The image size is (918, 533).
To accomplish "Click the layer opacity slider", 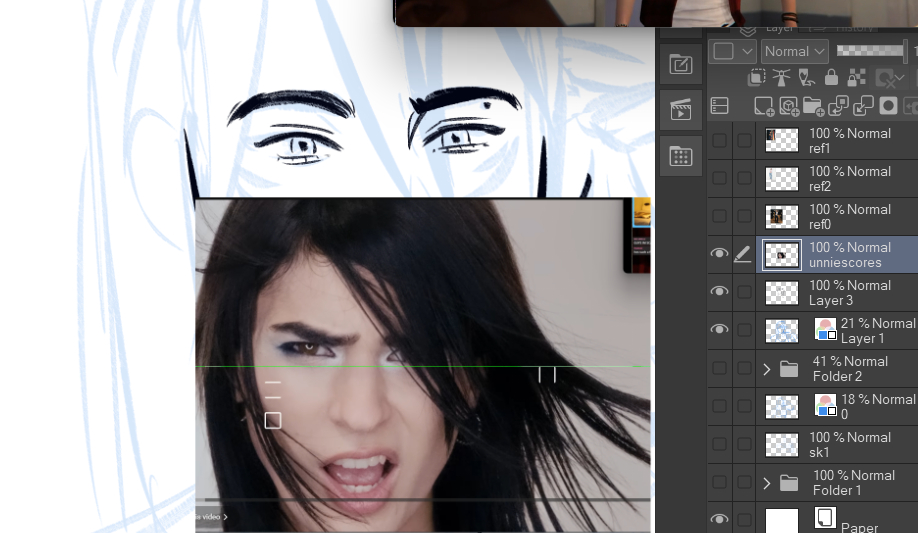I will tap(868, 51).
